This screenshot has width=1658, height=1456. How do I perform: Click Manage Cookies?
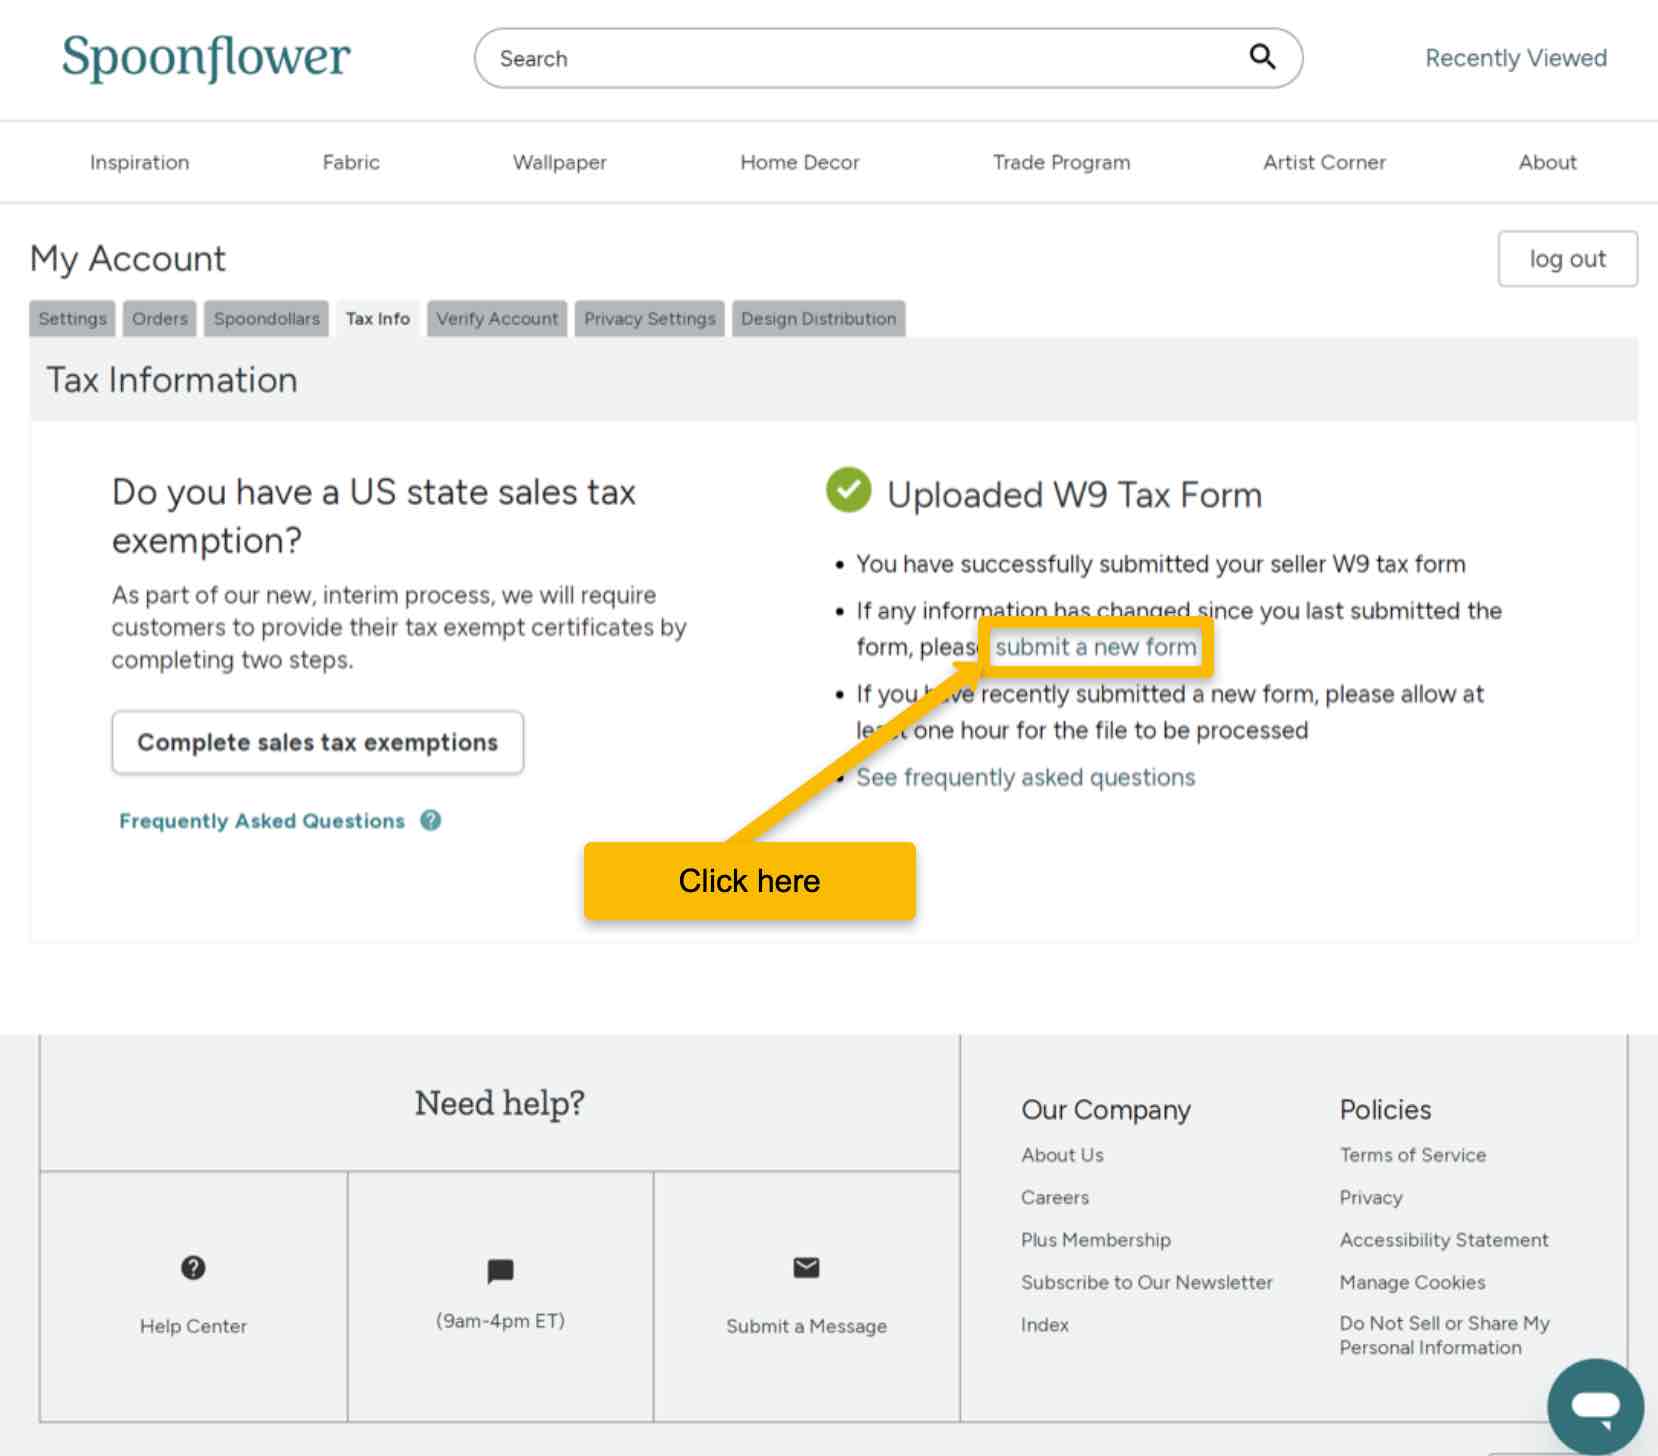[1412, 1282]
